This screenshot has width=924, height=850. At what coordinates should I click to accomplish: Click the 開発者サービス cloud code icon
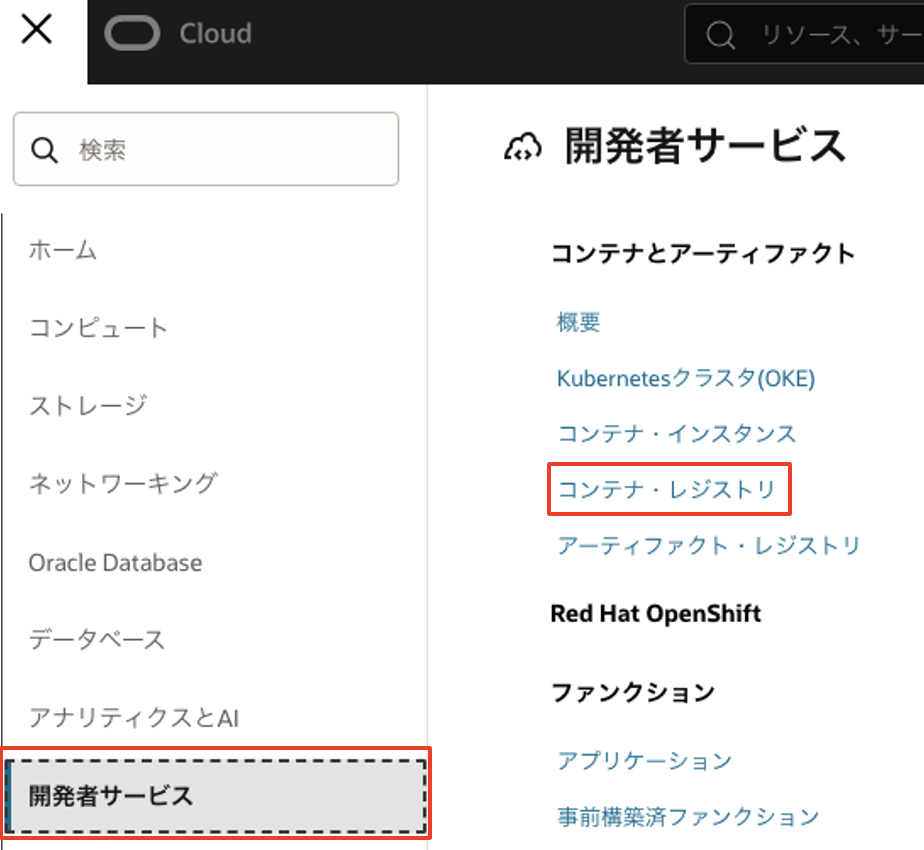pyautogui.click(x=521, y=148)
